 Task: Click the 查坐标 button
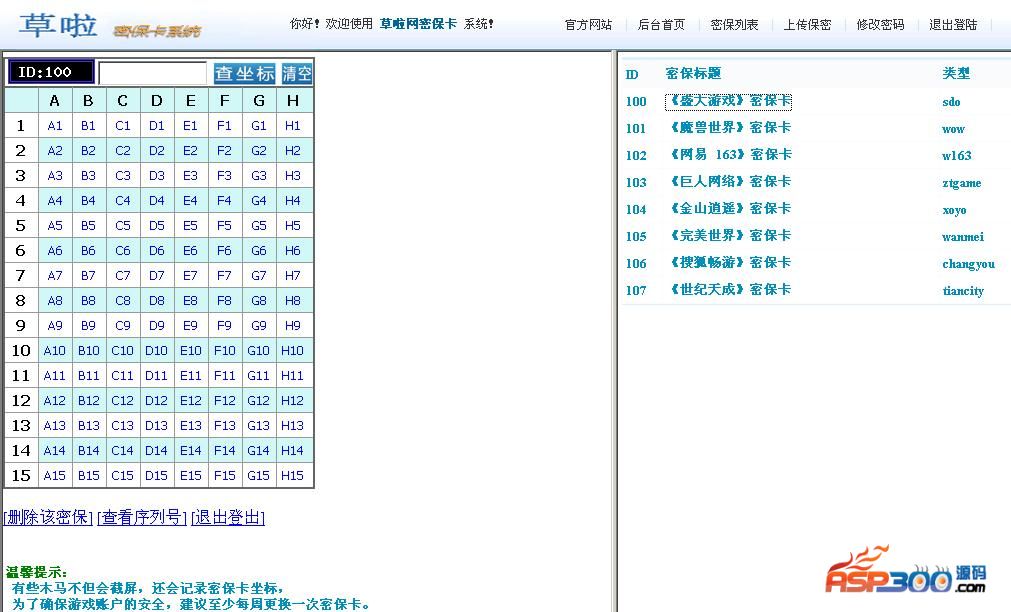244,73
